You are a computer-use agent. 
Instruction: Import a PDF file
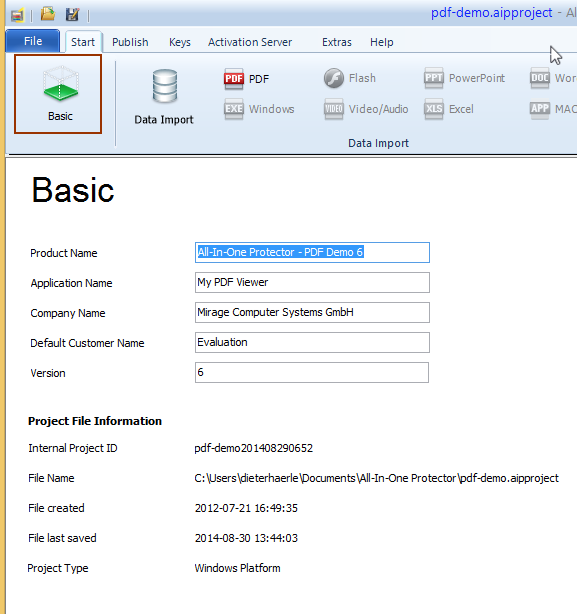234,79
